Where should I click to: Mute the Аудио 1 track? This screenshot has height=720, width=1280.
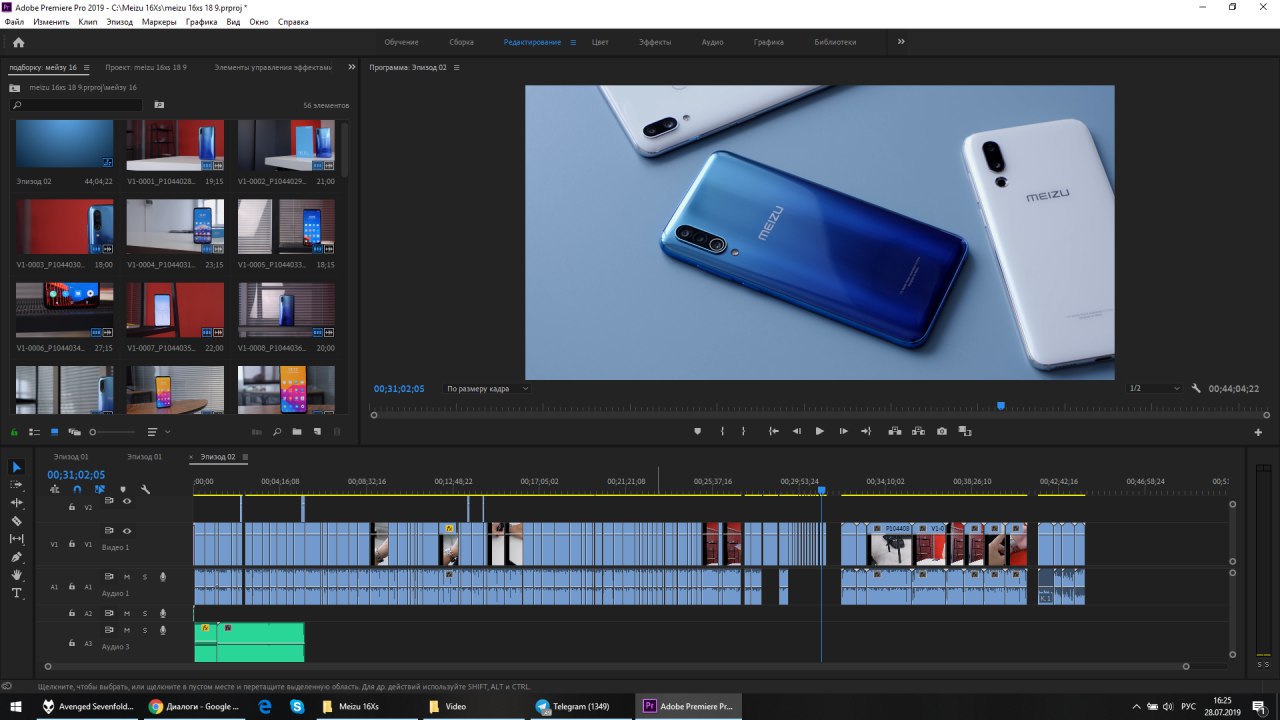tap(127, 577)
